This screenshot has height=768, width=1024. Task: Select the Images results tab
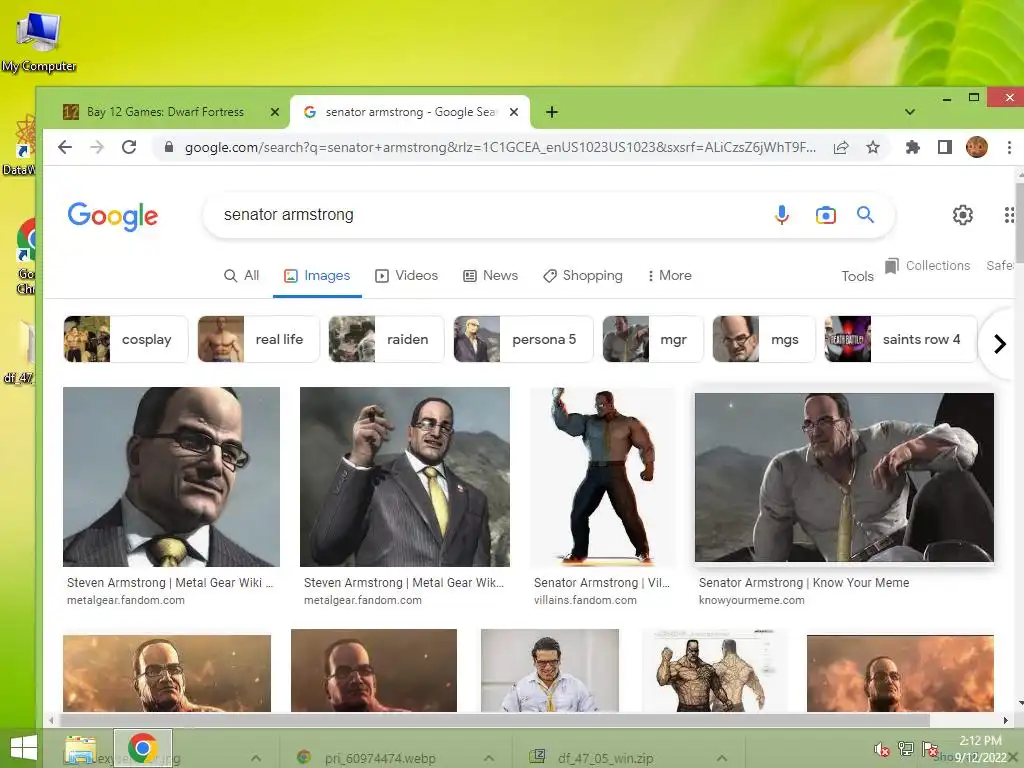pos(317,276)
